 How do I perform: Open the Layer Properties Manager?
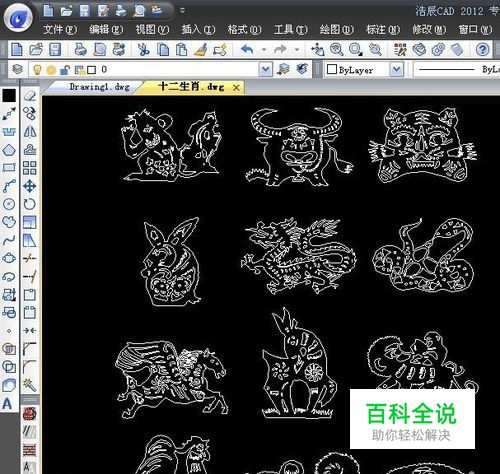[x=18, y=69]
